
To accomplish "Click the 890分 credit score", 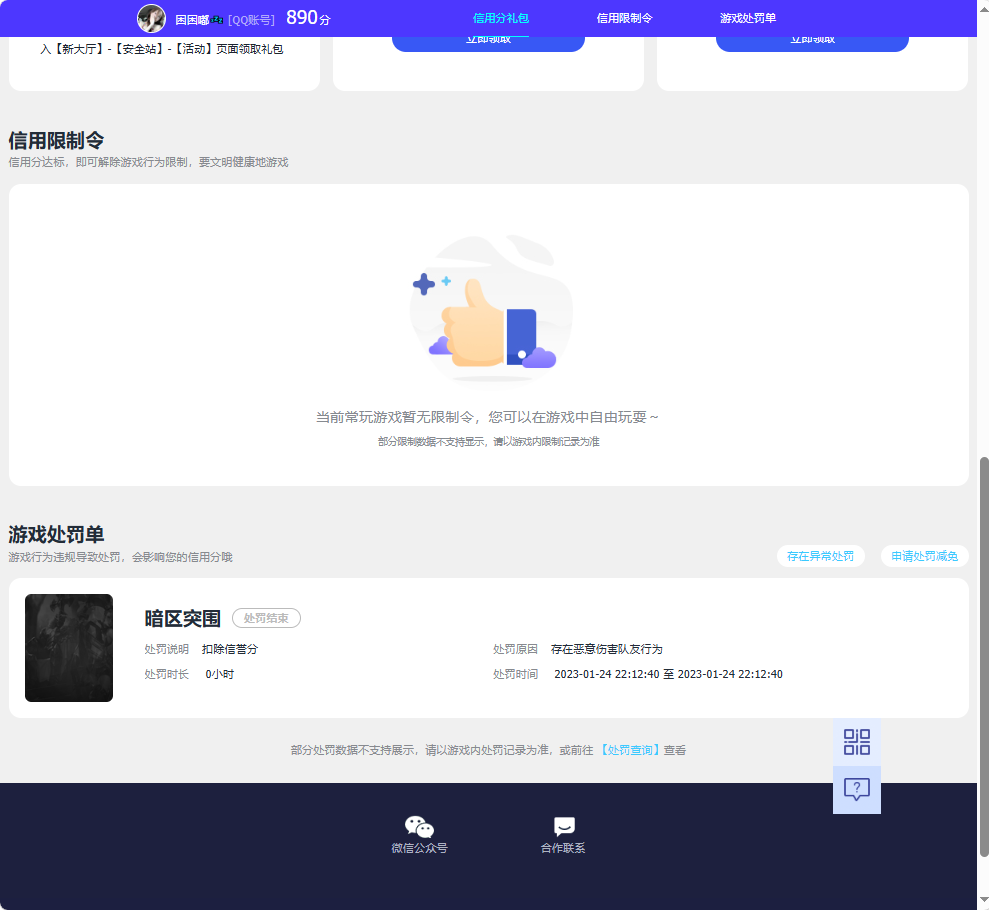I will pos(308,18).
